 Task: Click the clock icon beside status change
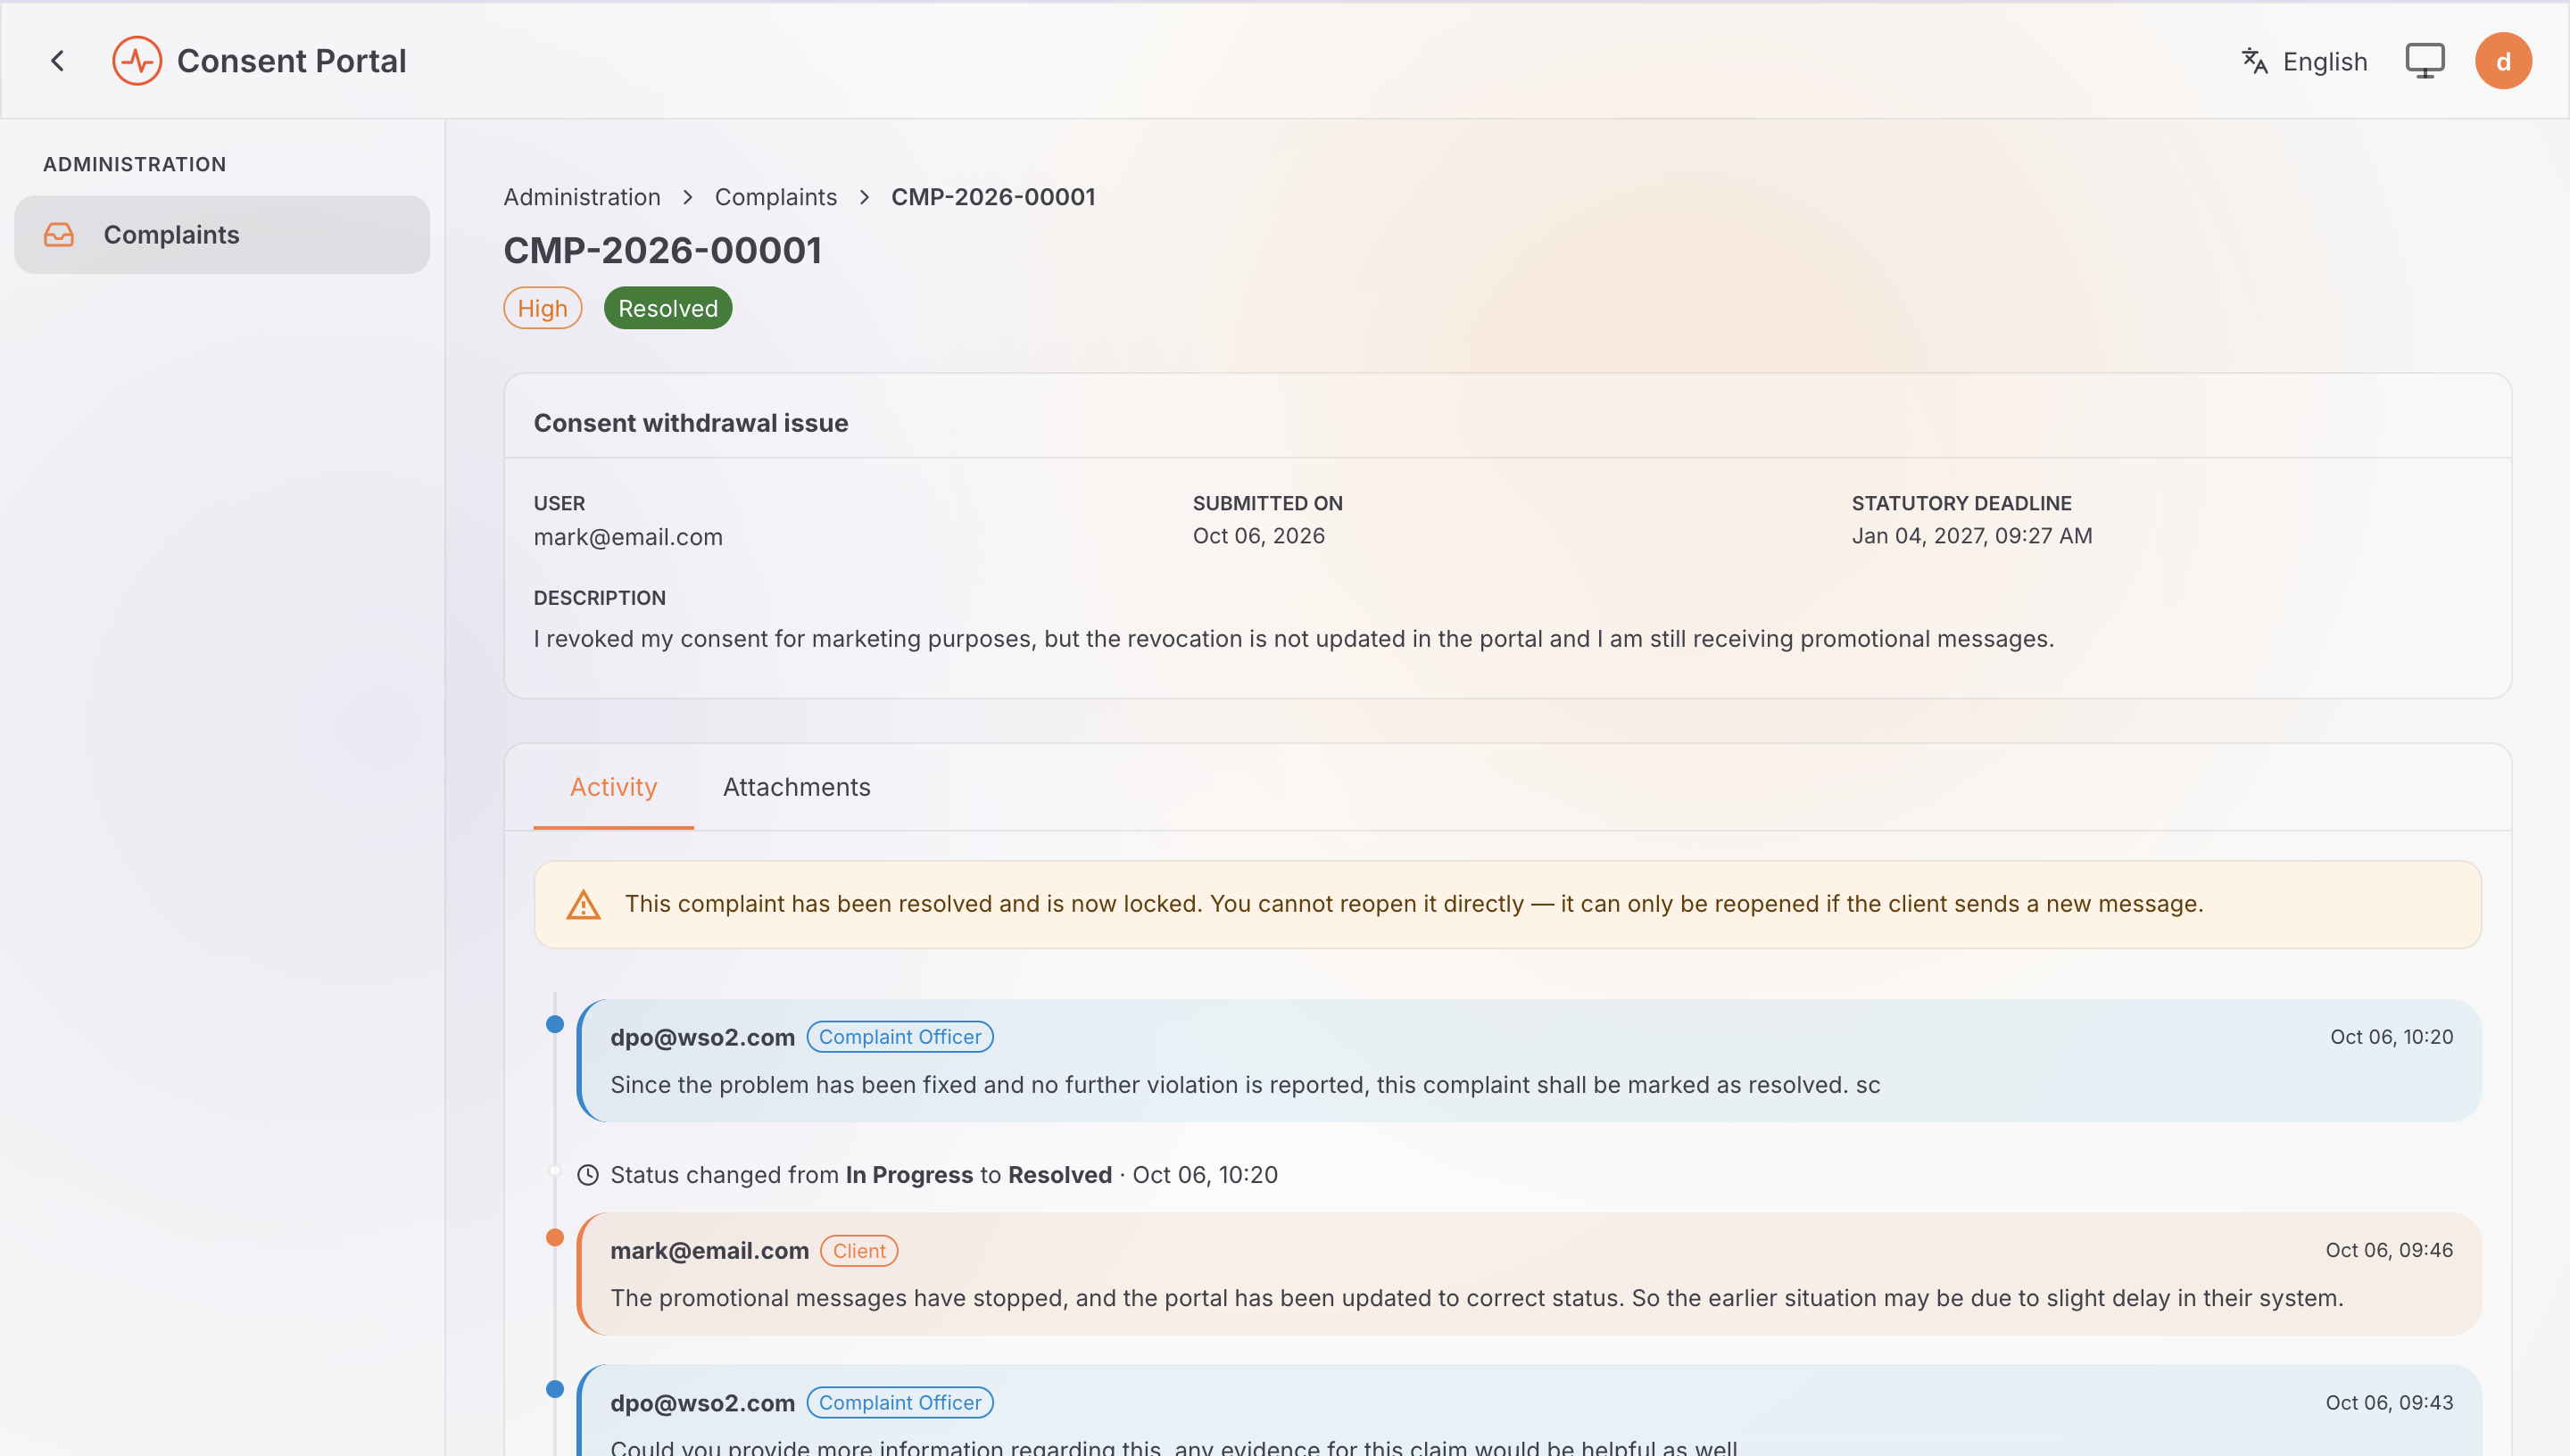click(588, 1175)
